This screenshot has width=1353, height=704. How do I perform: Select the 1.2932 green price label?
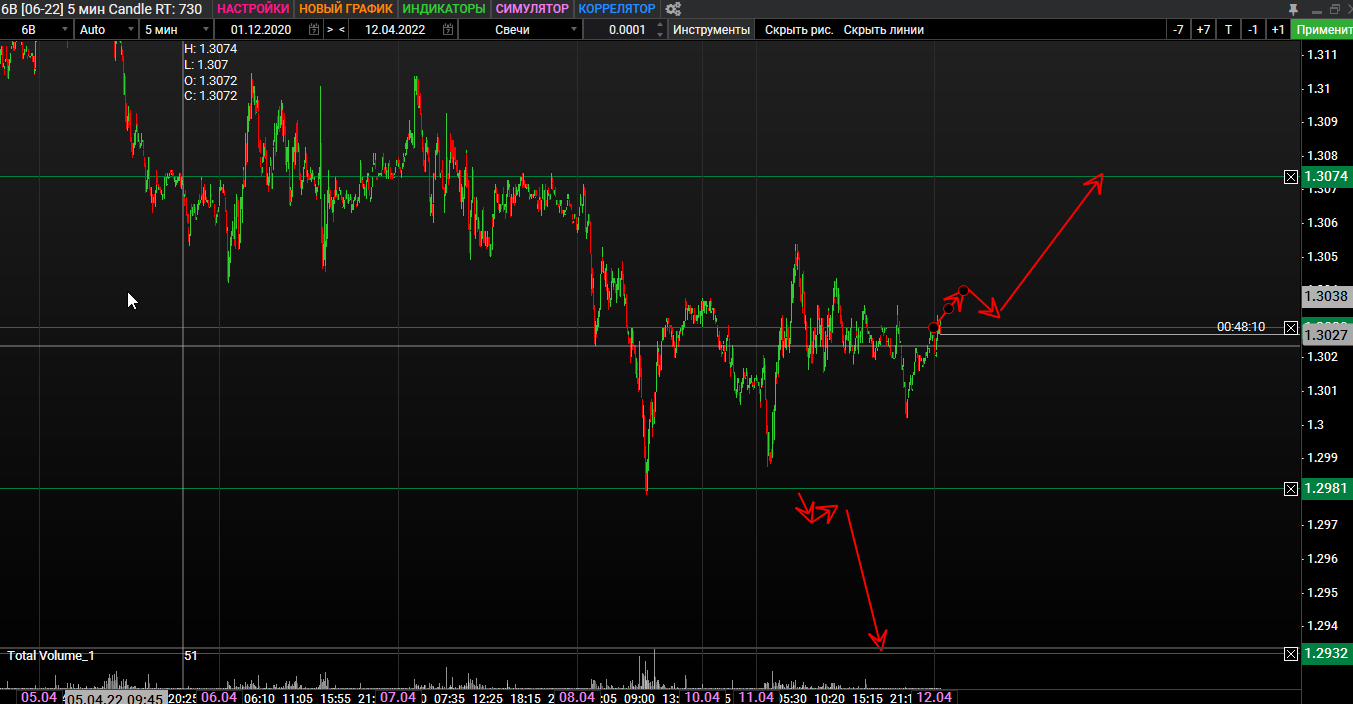(1327, 654)
